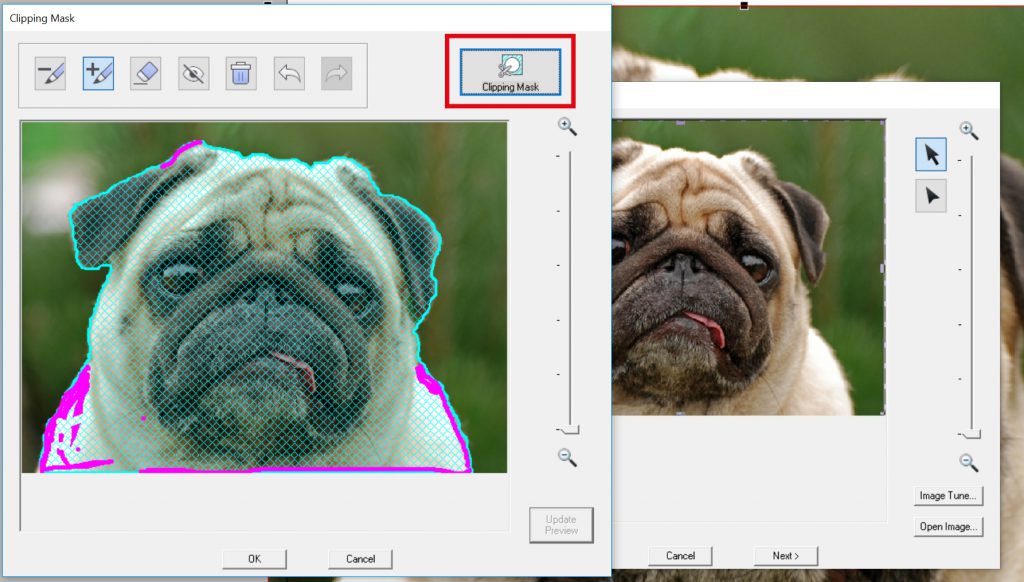This screenshot has height=582, width=1024.
Task: Zoom out the Clipping Mask preview
Action: coord(567,457)
